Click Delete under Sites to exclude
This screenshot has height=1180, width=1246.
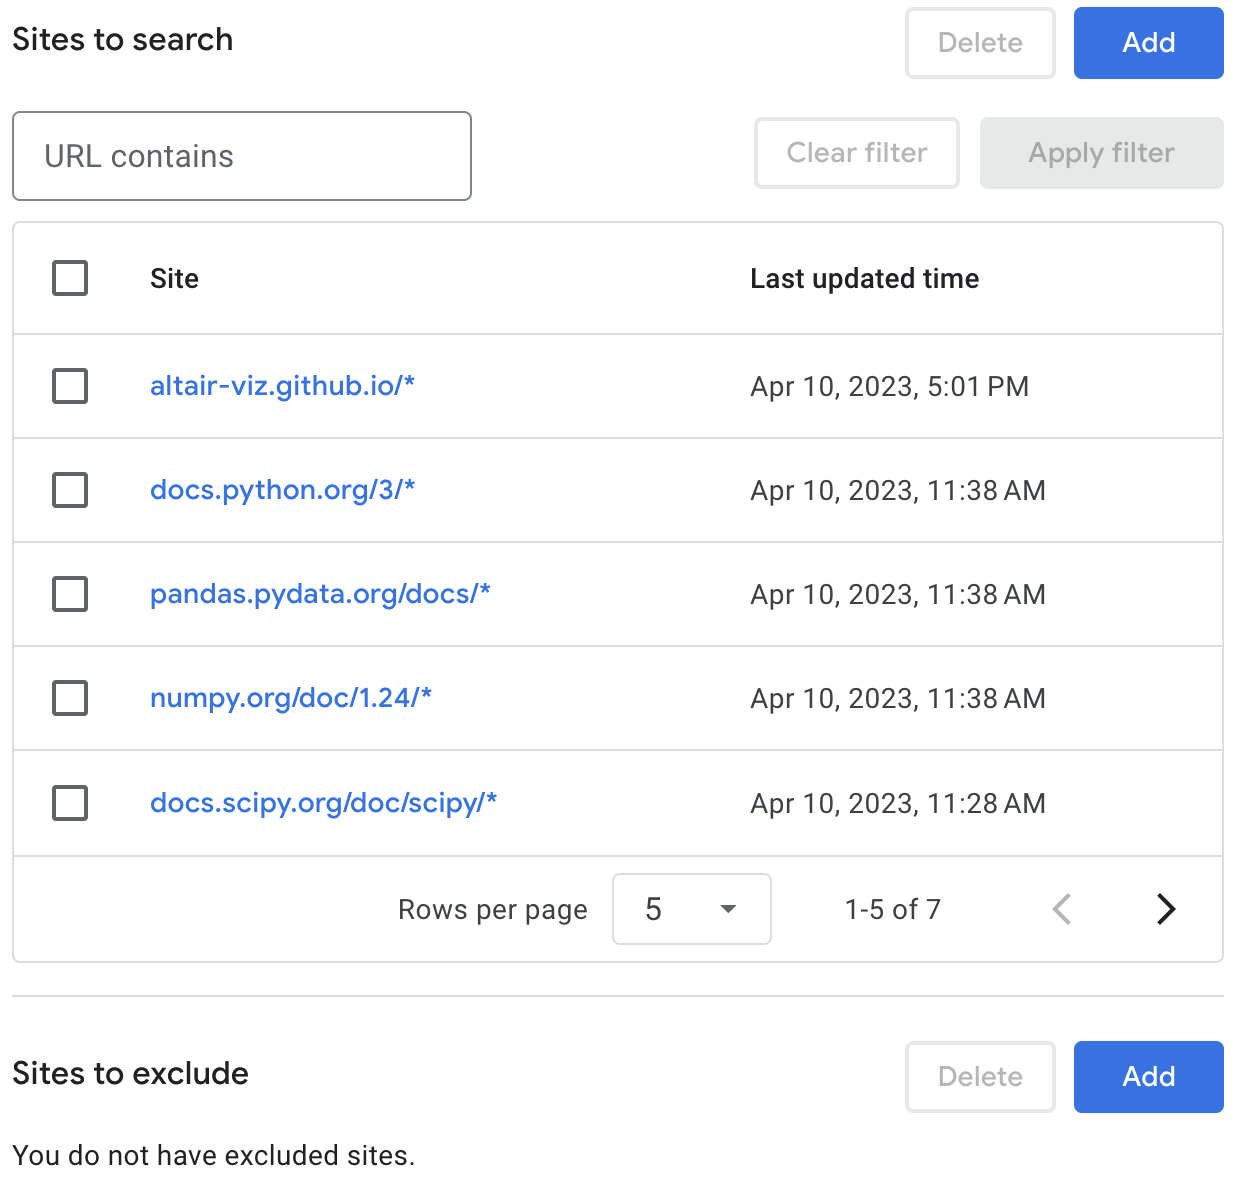pos(980,1077)
